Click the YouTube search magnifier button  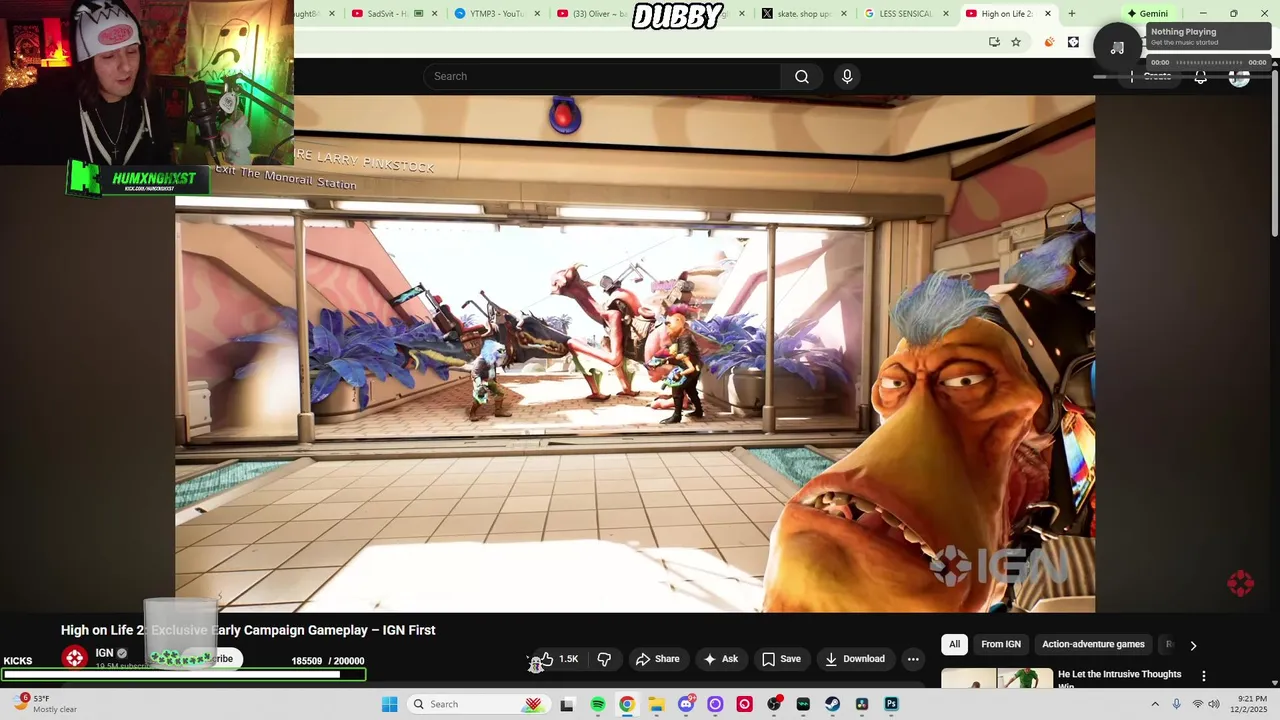coord(802,77)
